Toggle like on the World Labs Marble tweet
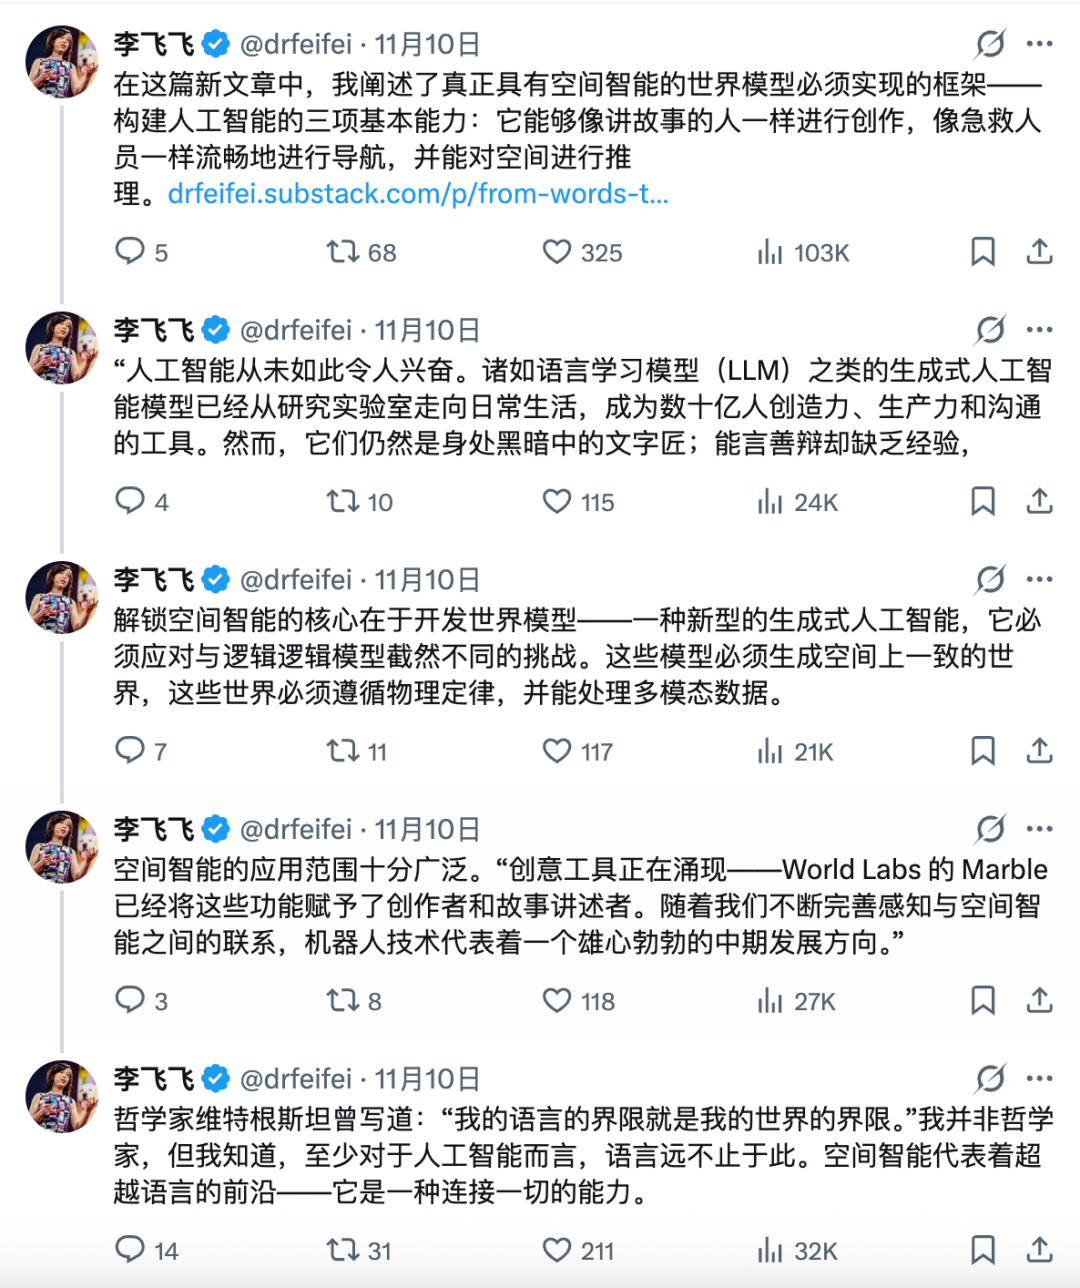 [x=556, y=1001]
